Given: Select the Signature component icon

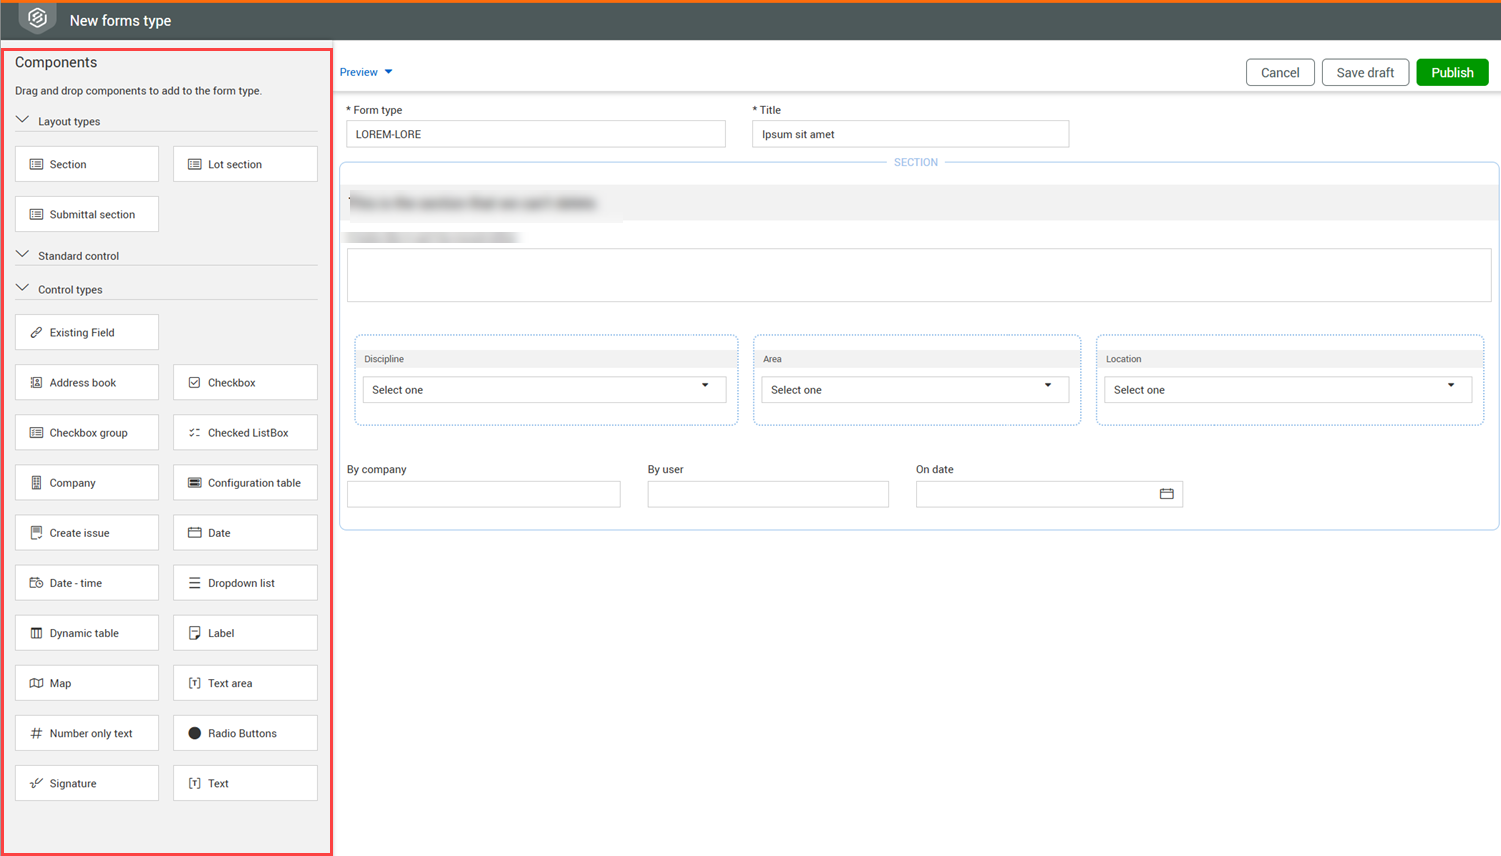Looking at the screenshot, I should (36, 783).
